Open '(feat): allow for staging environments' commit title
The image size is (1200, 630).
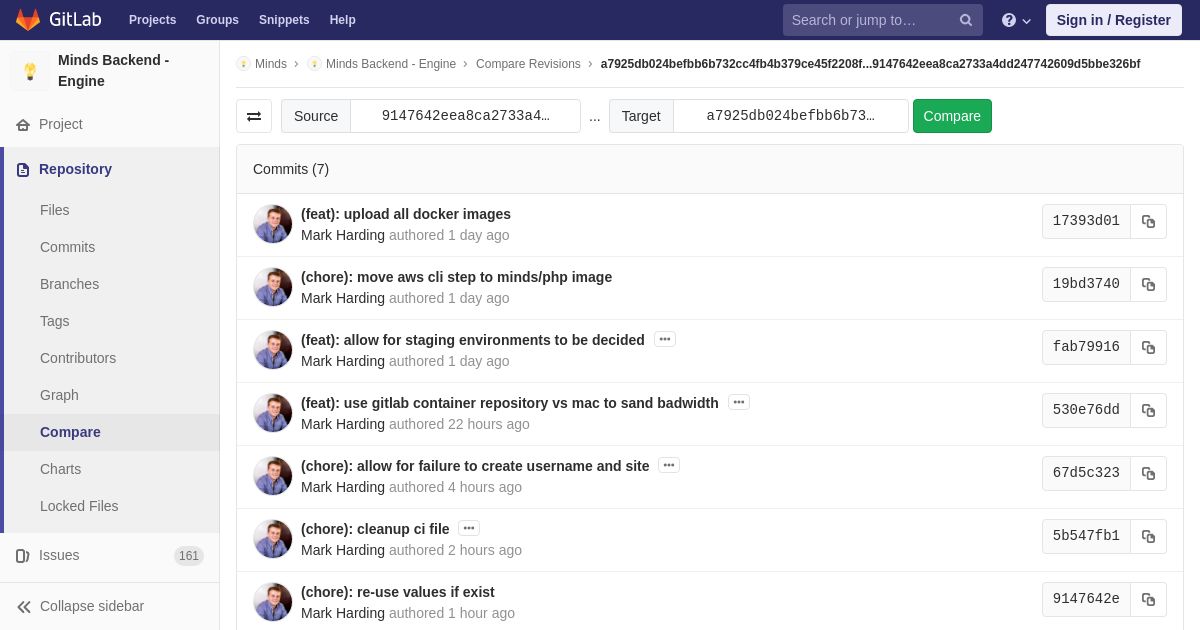click(473, 340)
